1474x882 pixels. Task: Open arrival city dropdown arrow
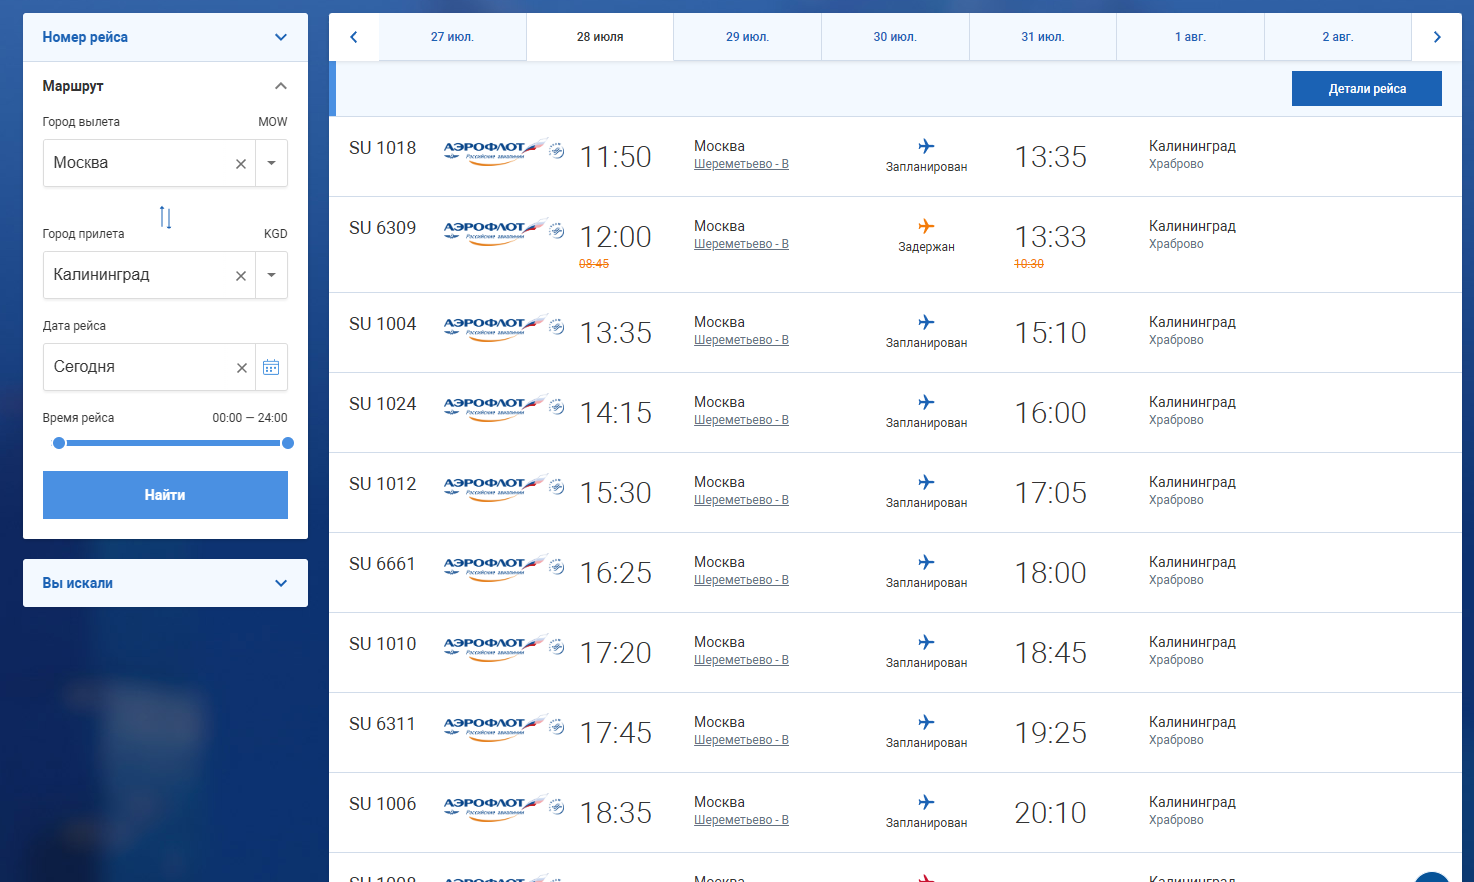(x=271, y=275)
